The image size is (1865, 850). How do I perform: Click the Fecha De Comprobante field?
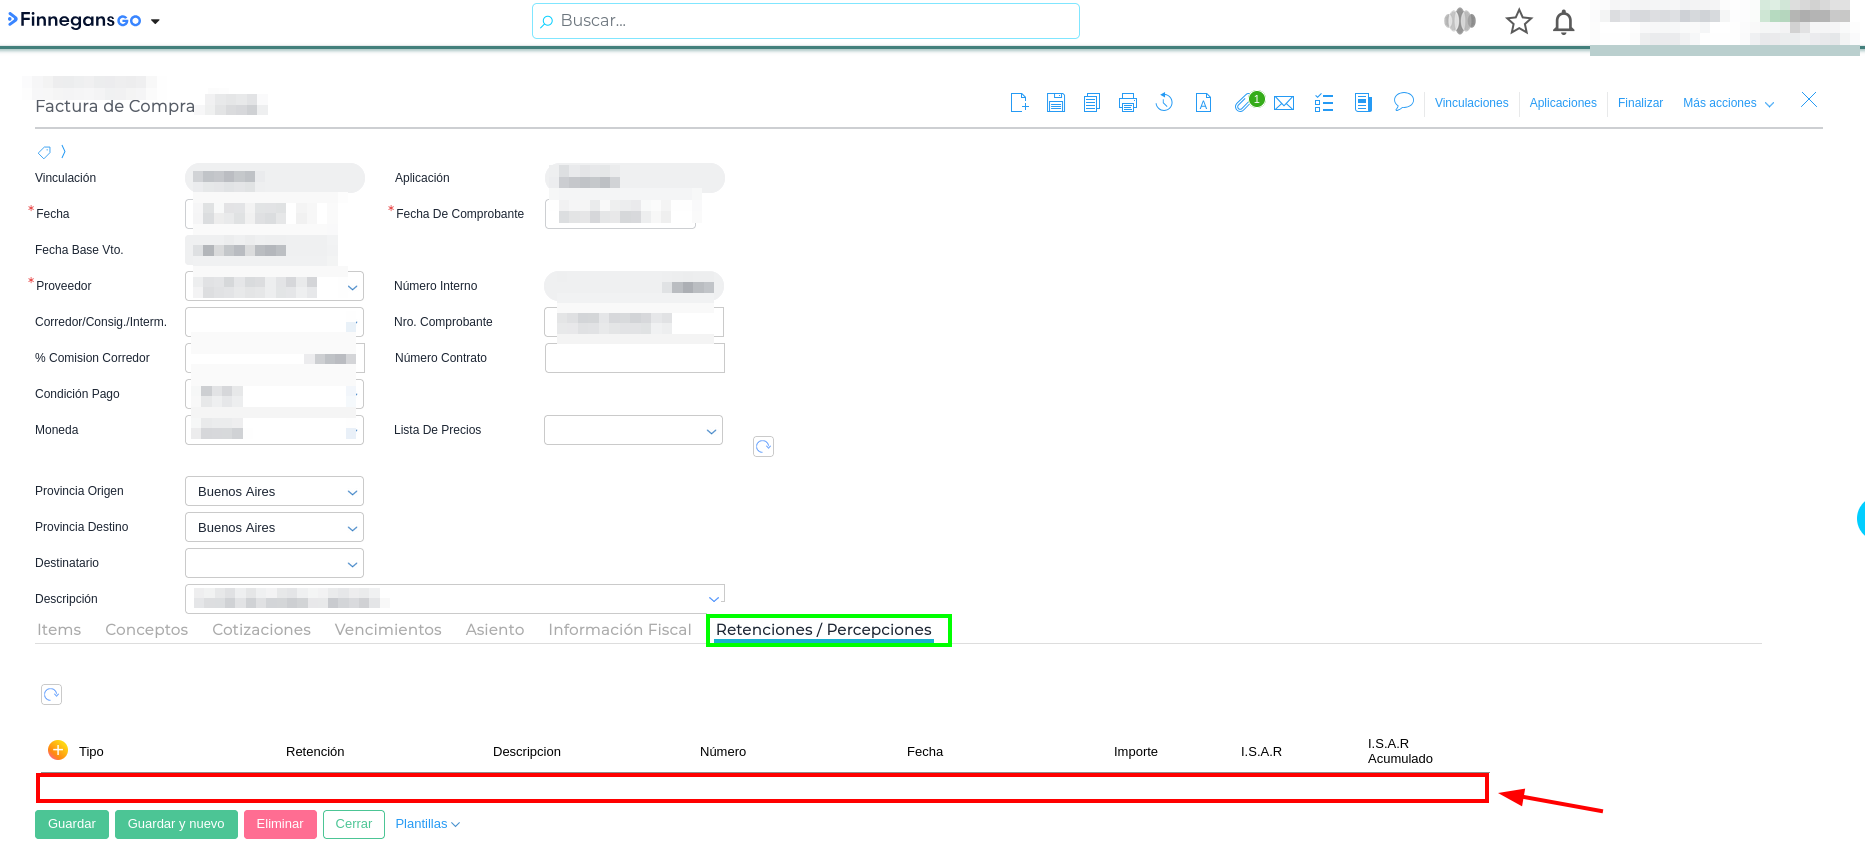point(620,214)
